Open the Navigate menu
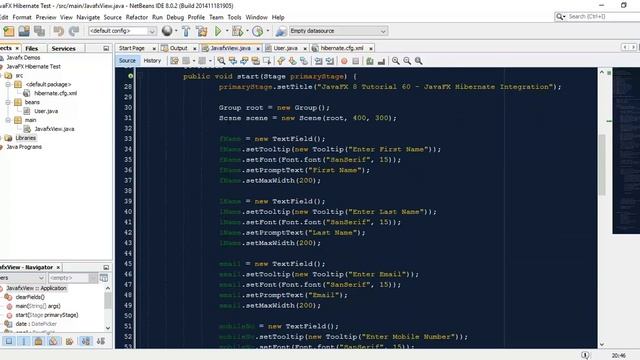Image resolution: width=640 pixels, height=360 pixels. point(88,17)
